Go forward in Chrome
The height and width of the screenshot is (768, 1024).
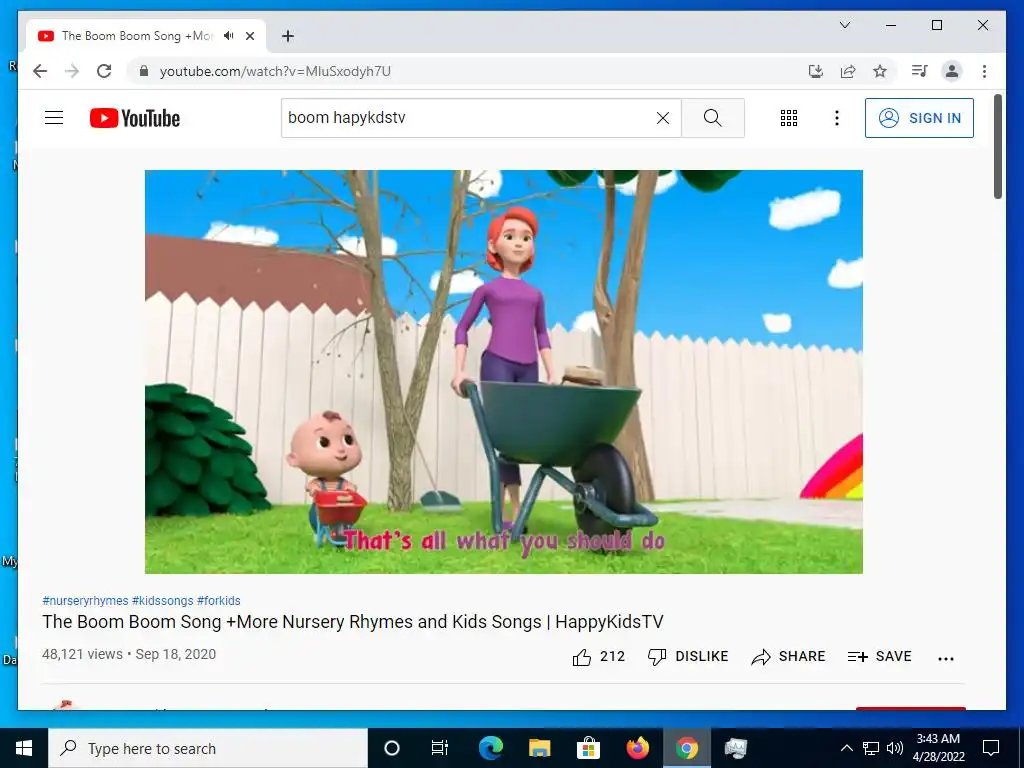72,71
